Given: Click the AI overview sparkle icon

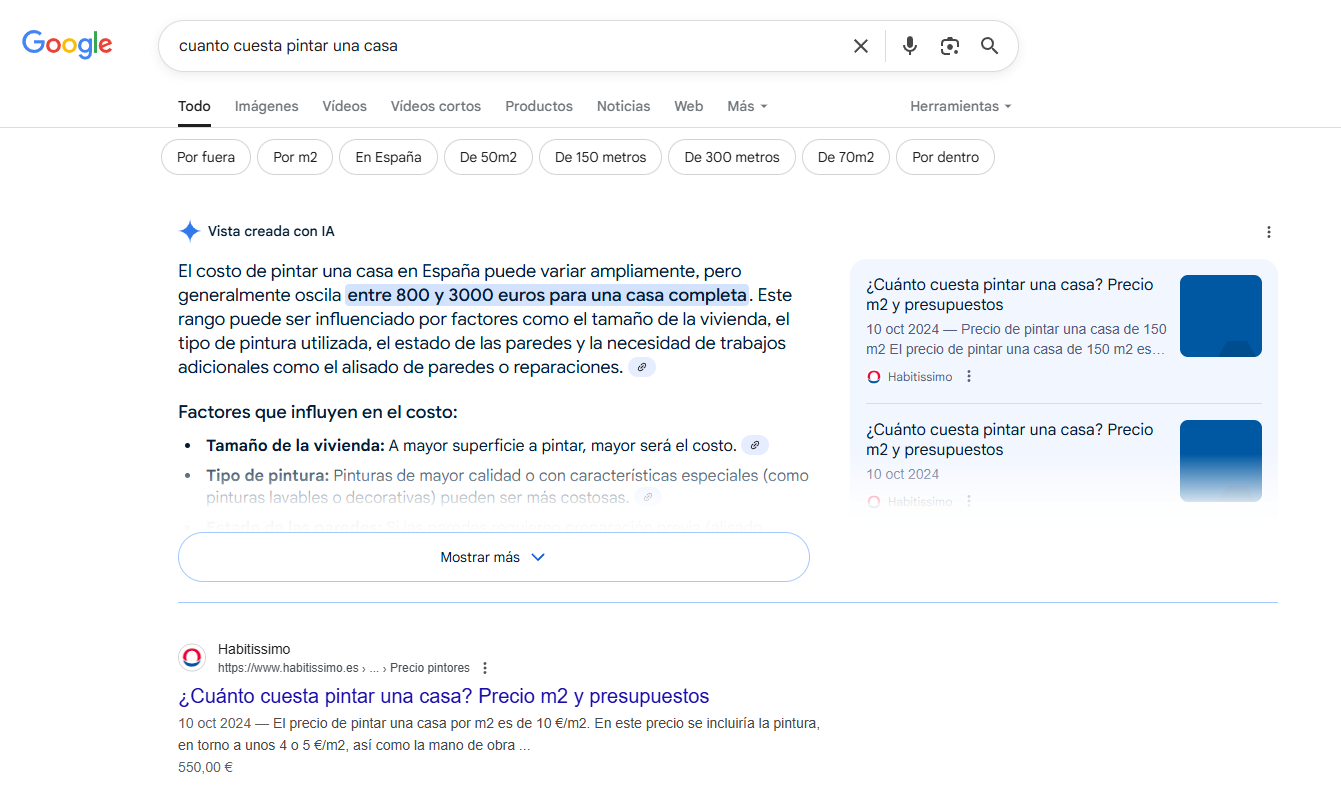Looking at the screenshot, I should [189, 231].
